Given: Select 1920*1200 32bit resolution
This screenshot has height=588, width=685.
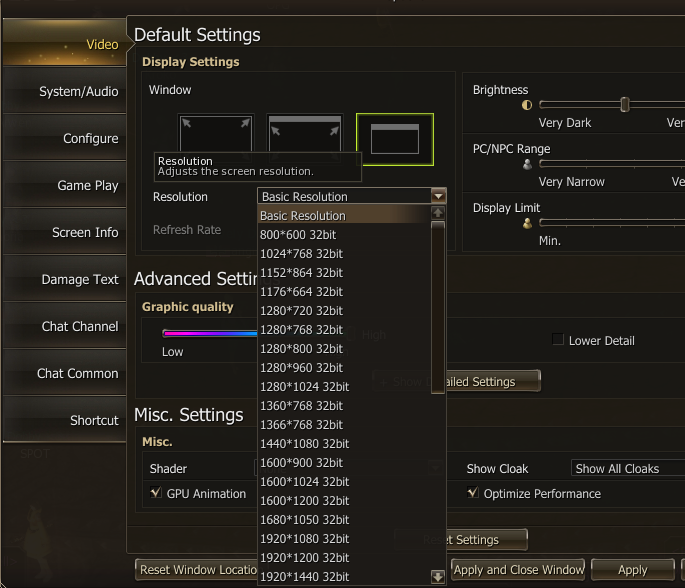Looking at the screenshot, I should 344,558.
